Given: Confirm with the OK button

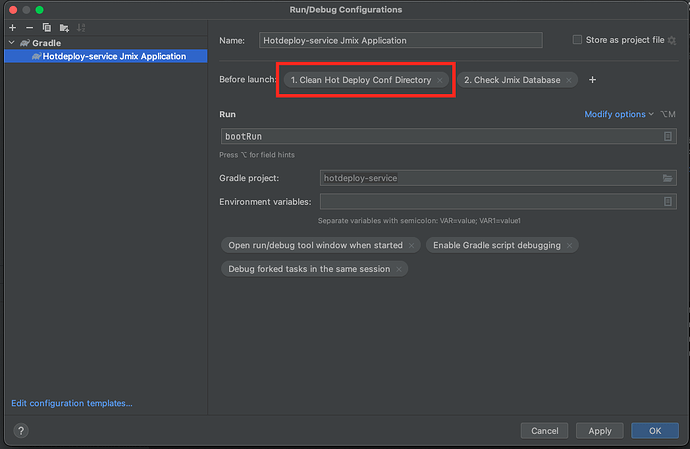Looking at the screenshot, I should click(x=655, y=431).
